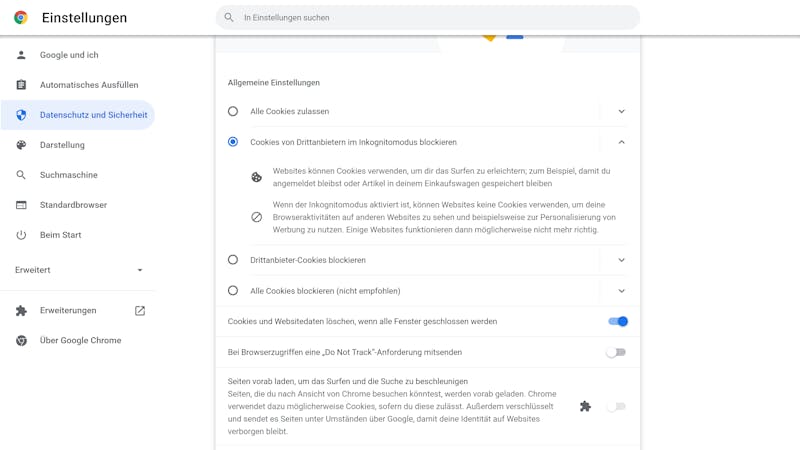This screenshot has width=800, height=450.
Task: Click the Einstellungen page title
Action: coord(84,17)
